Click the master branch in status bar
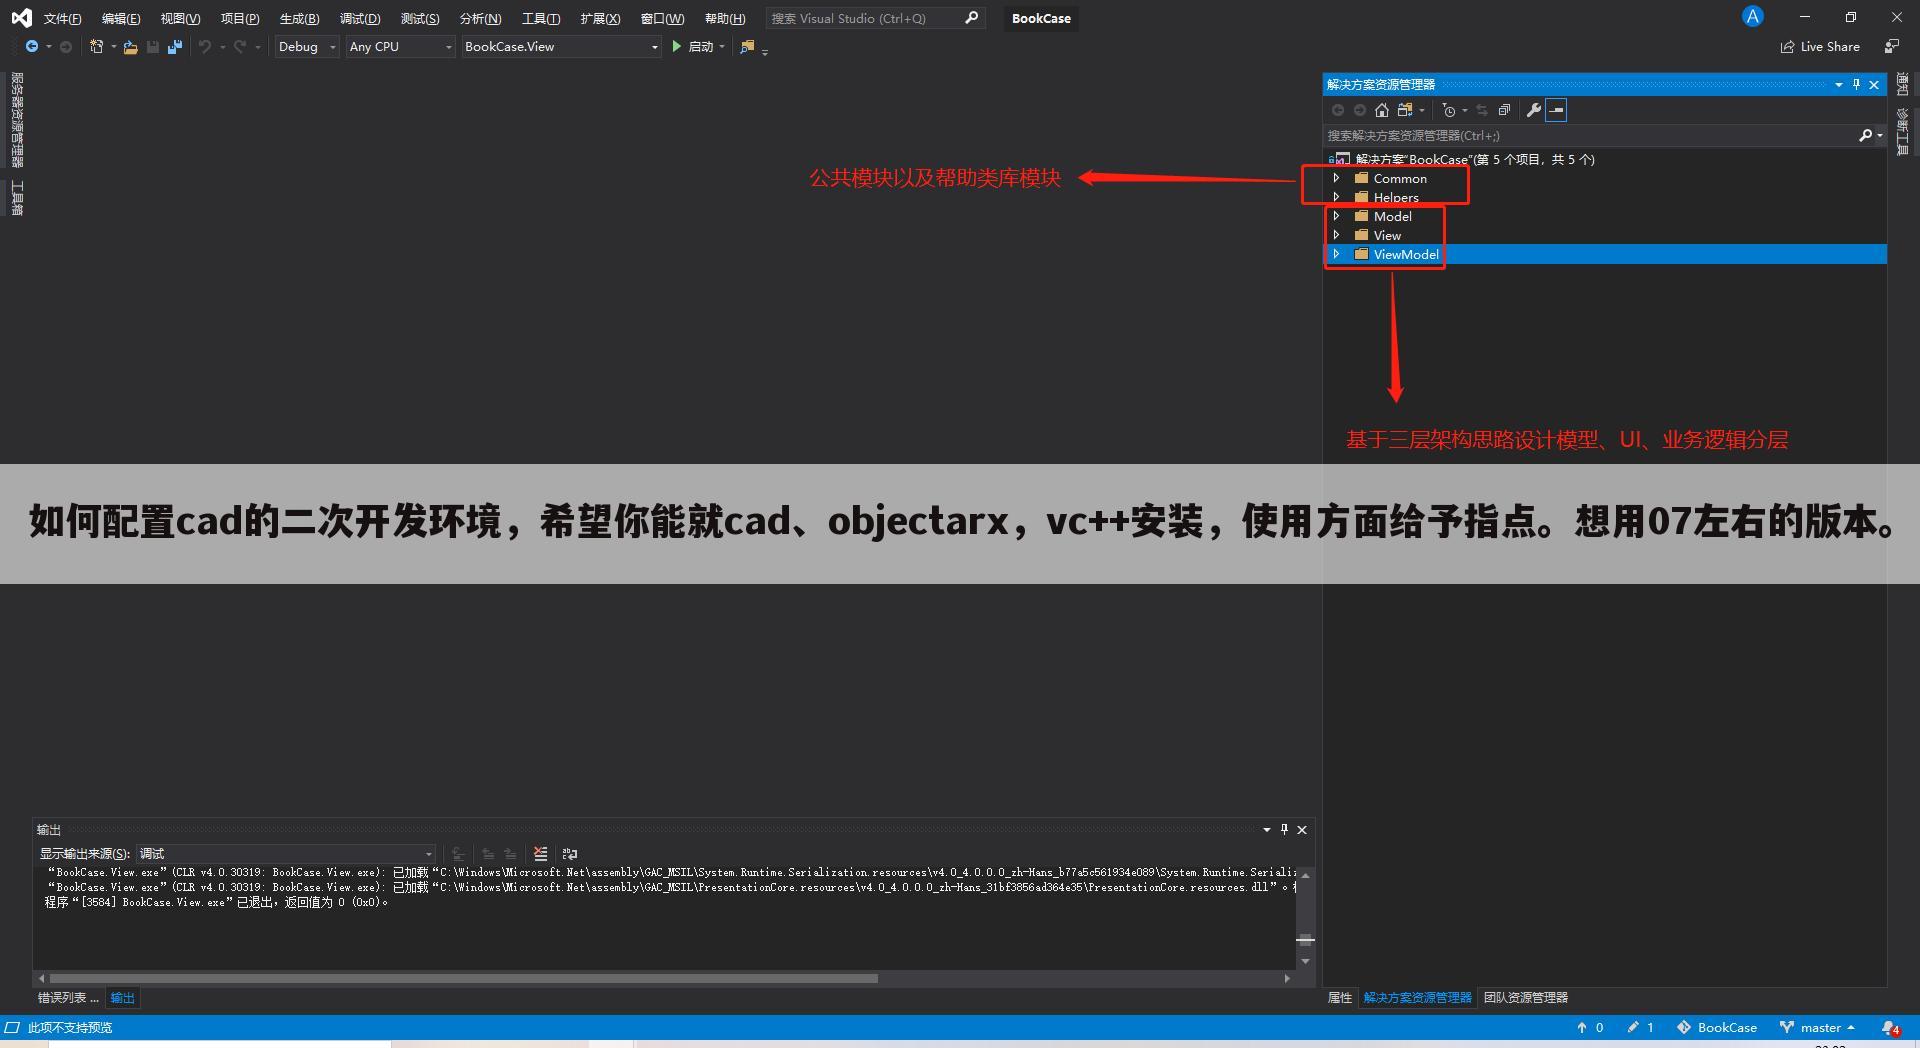1920x1048 pixels. click(1818, 1028)
